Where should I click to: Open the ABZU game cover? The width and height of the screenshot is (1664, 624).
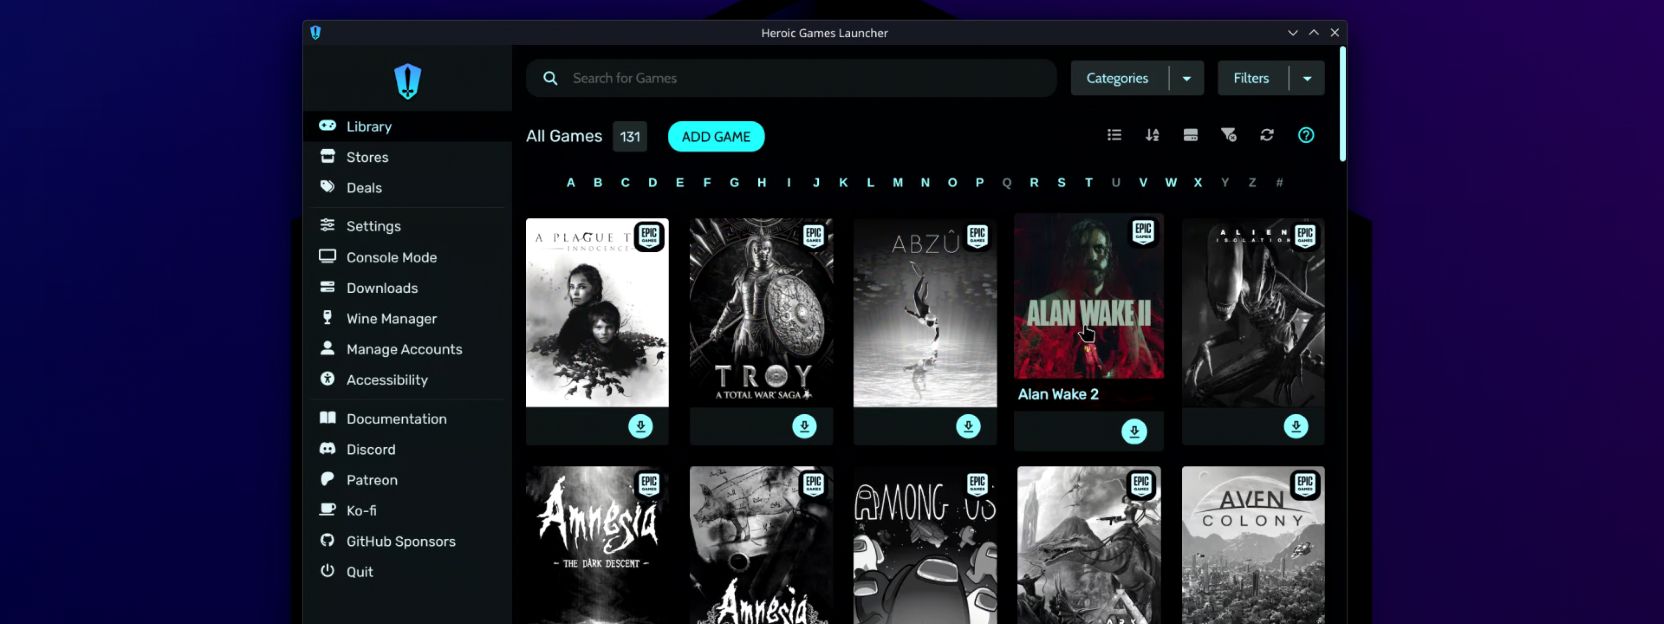pos(925,312)
